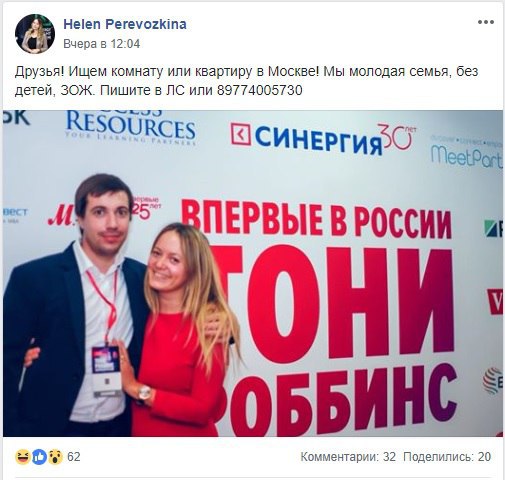Click the man's conference badge in photo
505x480 pixels.
pos(106,371)
